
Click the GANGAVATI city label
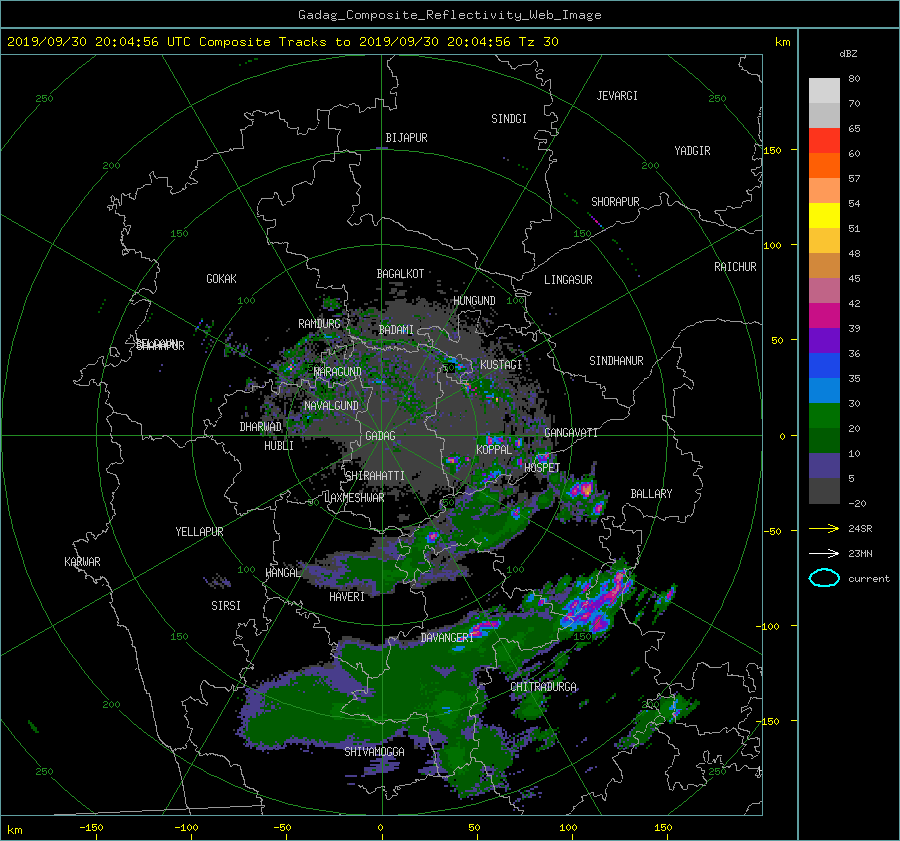571,433
